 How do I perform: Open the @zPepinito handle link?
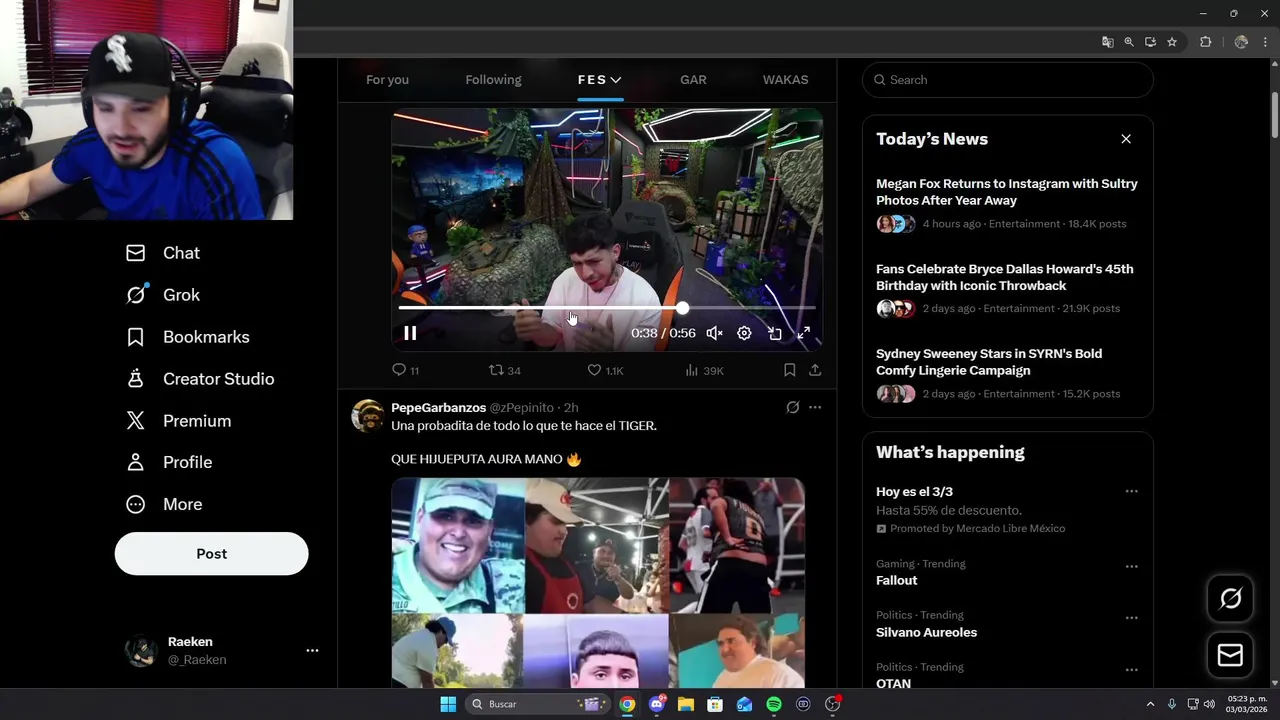click(x=521, y=408)
